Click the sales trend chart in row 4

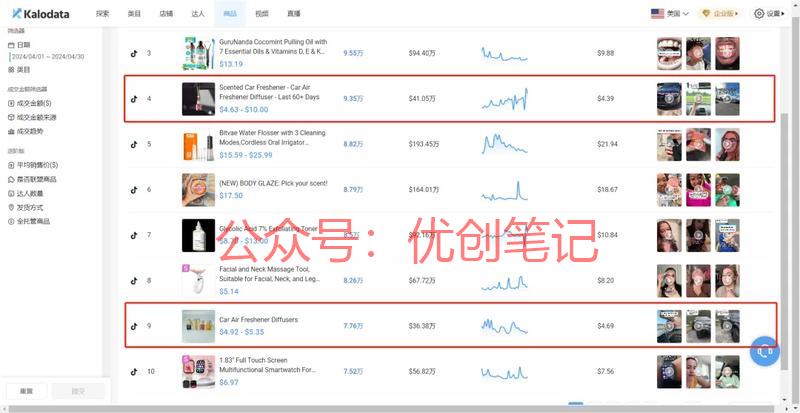tap(505, 99)
